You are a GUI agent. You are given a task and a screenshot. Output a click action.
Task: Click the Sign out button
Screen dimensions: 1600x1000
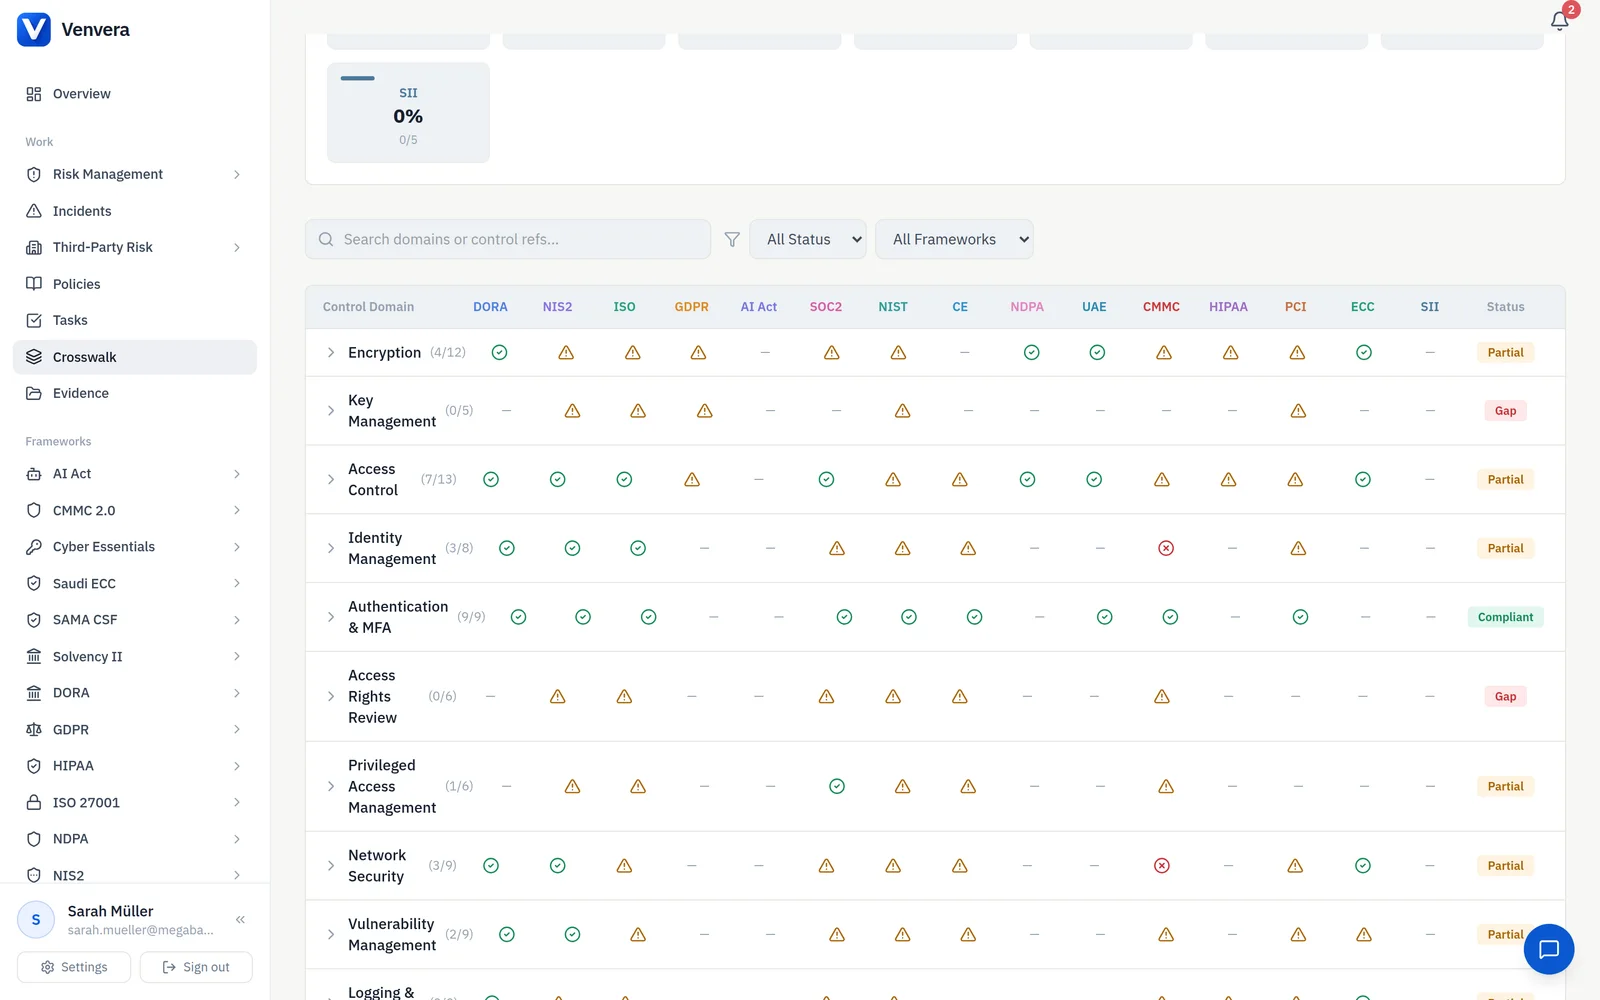tap(196, 967)
